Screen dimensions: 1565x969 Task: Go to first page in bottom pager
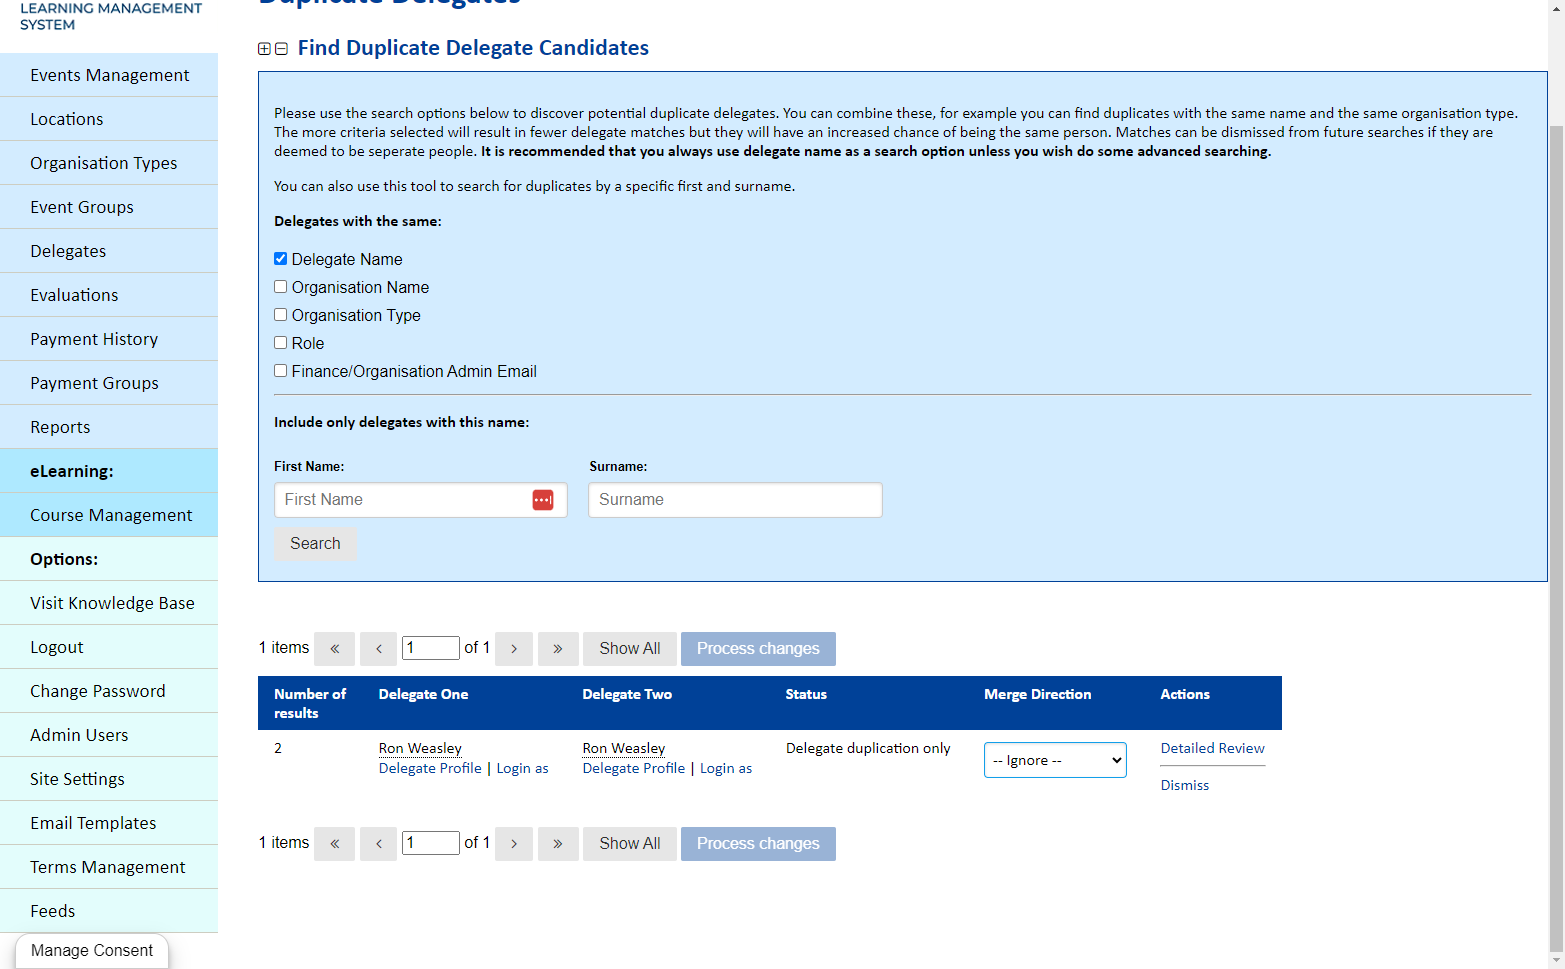click(x=335, y=844)
